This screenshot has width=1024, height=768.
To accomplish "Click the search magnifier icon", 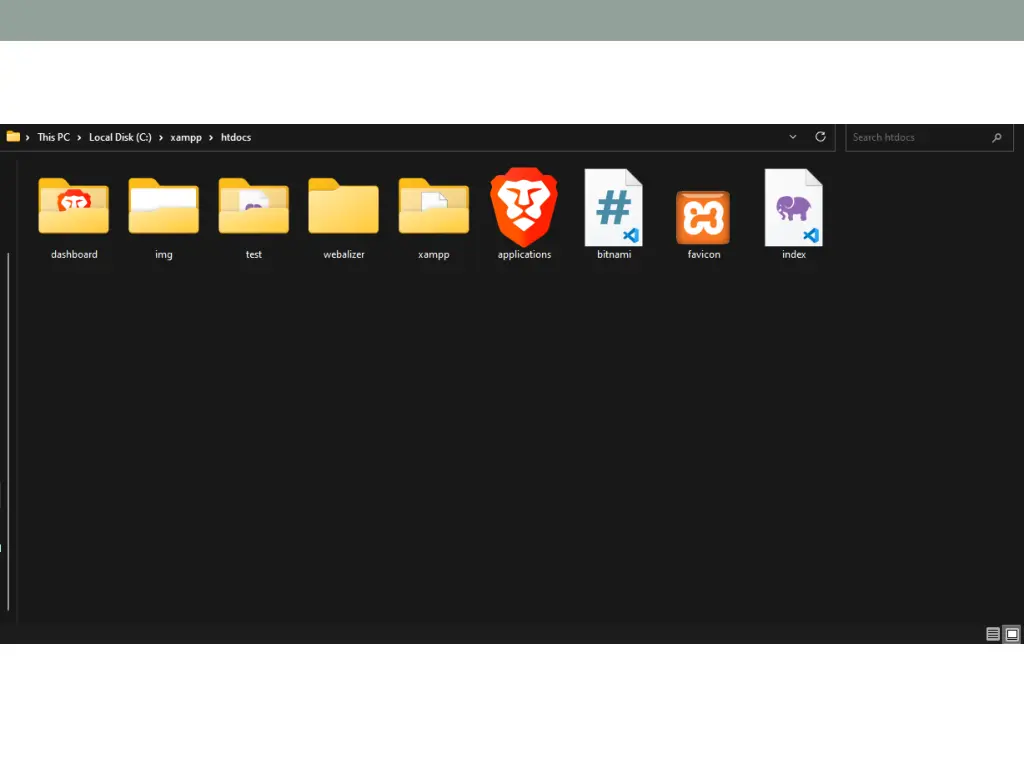I will pos(996,138).
